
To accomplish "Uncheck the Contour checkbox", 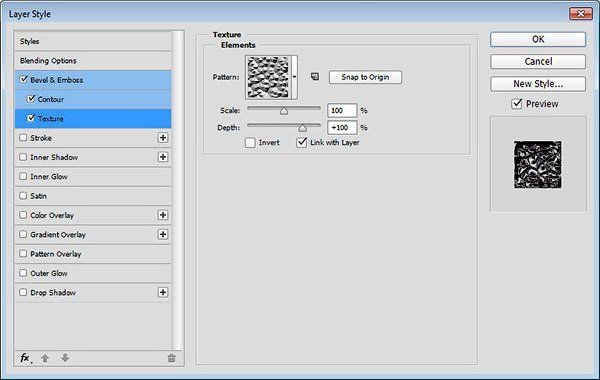I will pyautogui.click(x=31, y=99).
